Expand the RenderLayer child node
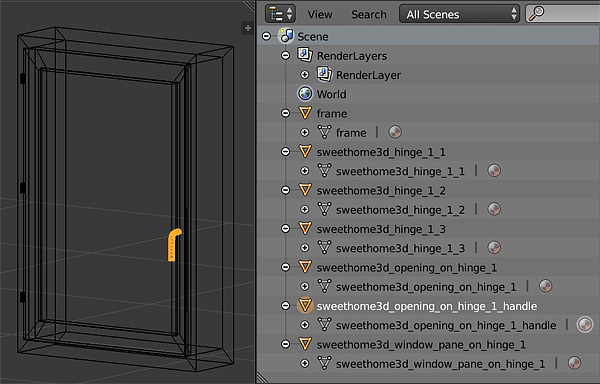Image resolution: width=600 pixels, height=384 pixels. pos(305,75)
